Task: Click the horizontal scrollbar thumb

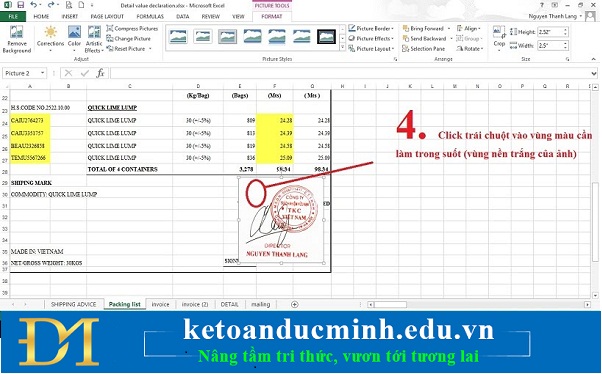Action: pos(390,304)
